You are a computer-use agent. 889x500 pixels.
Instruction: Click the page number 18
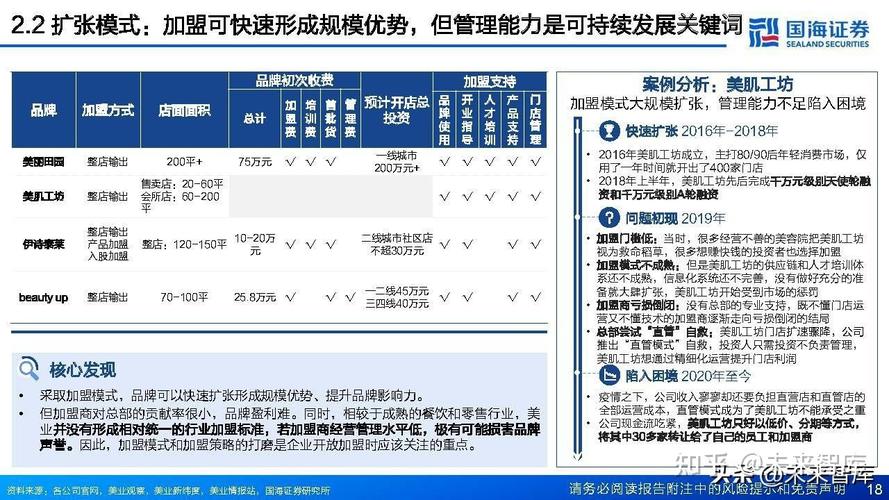(x=874, y=489)
